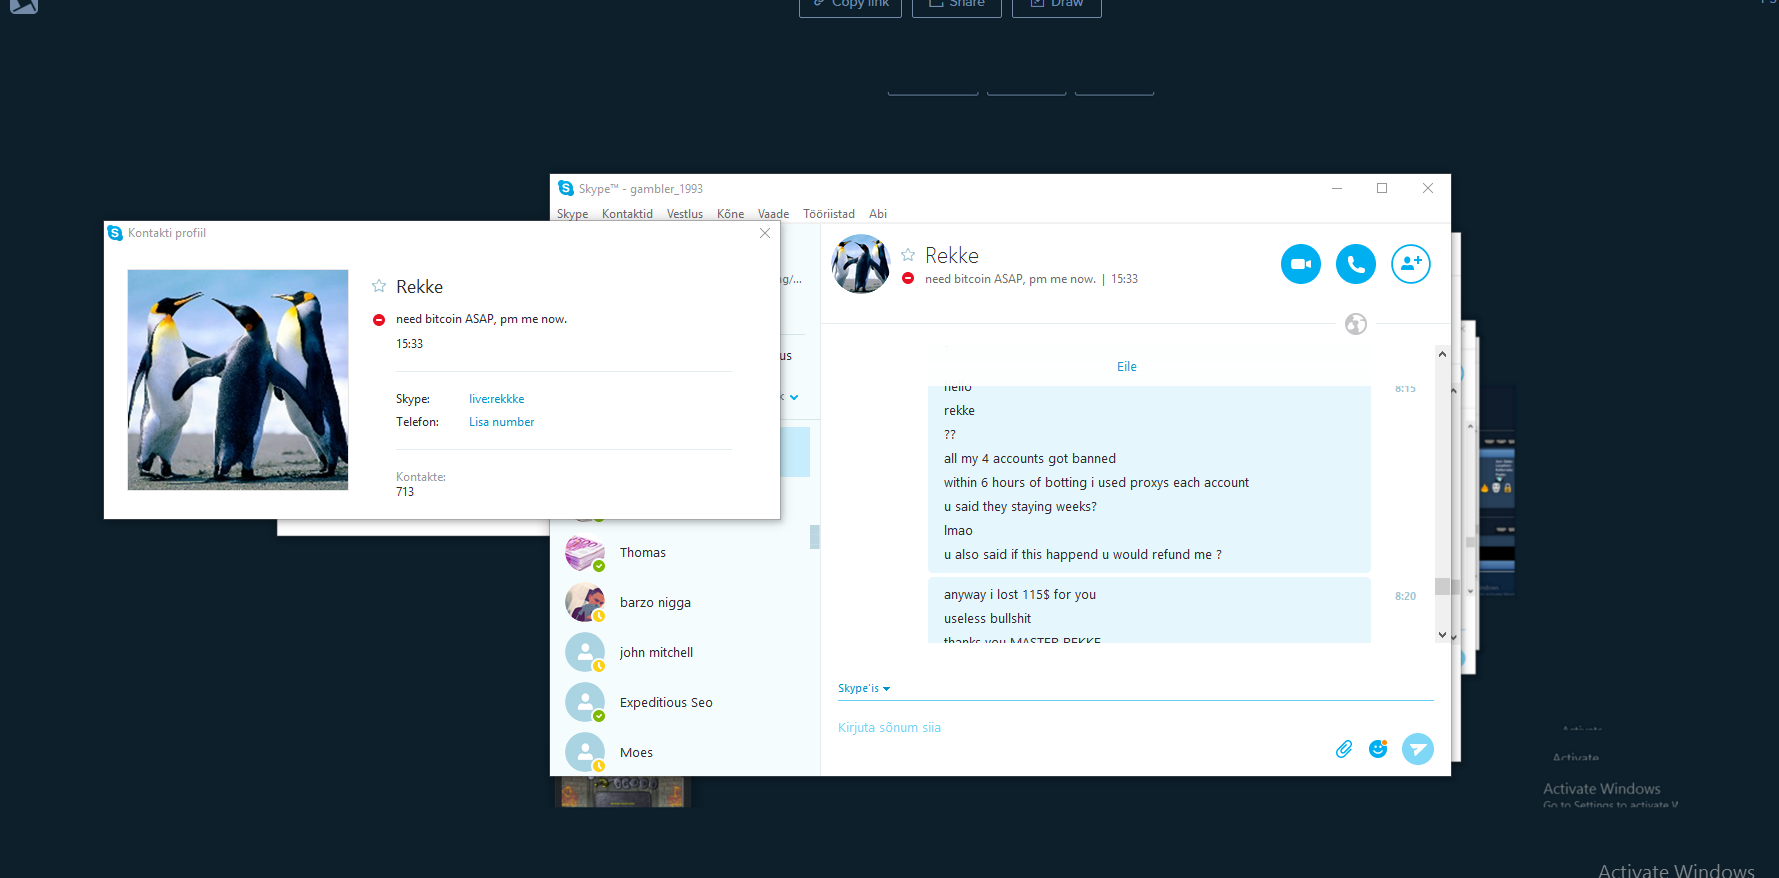Screen dimensions: 1779x878
Task: Open Rekke's penguin avatar in chat header
Action: click(x=860, y=264)
